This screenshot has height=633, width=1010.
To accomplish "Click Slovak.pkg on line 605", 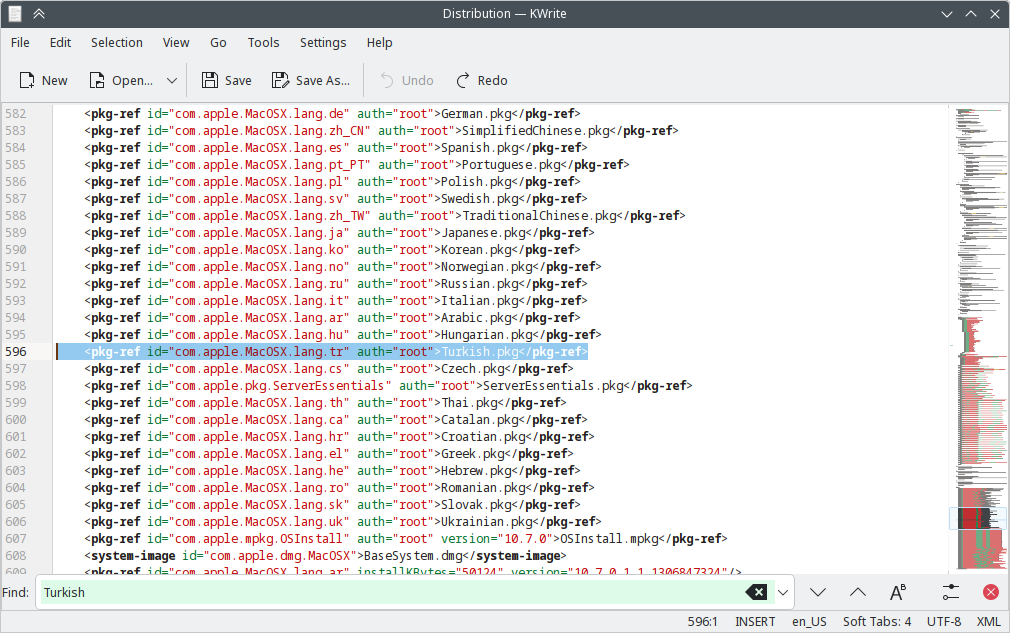I will tap(477, 505).
